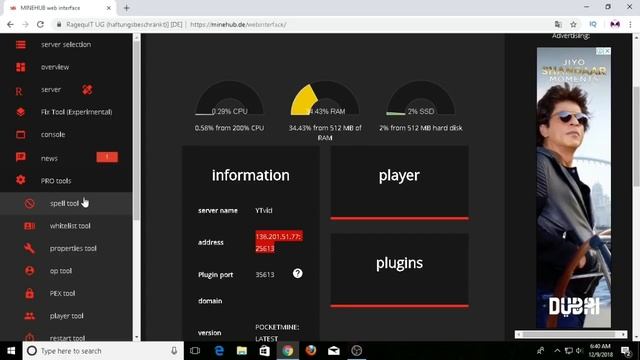The width and height of the screenshot is (640, 360).
Task: Click Plugin port value 35613
Action: [x=264, y=275]
